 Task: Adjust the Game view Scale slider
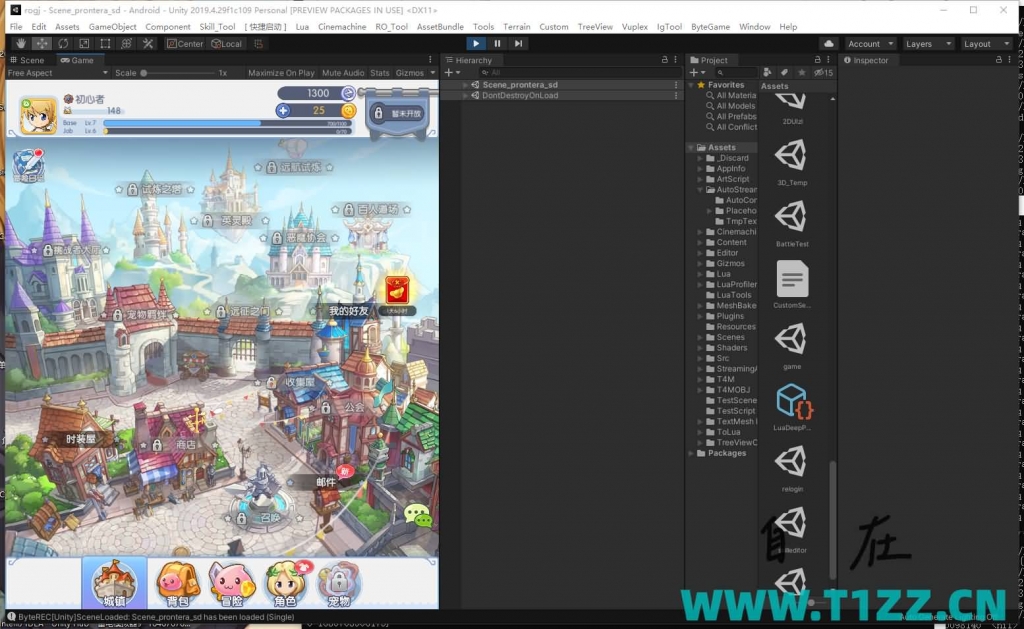pos(177,73)
